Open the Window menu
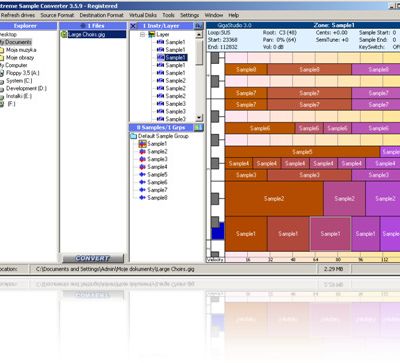Screen dimensions: 400x363 pyautogui.click(x=214, y=15)
